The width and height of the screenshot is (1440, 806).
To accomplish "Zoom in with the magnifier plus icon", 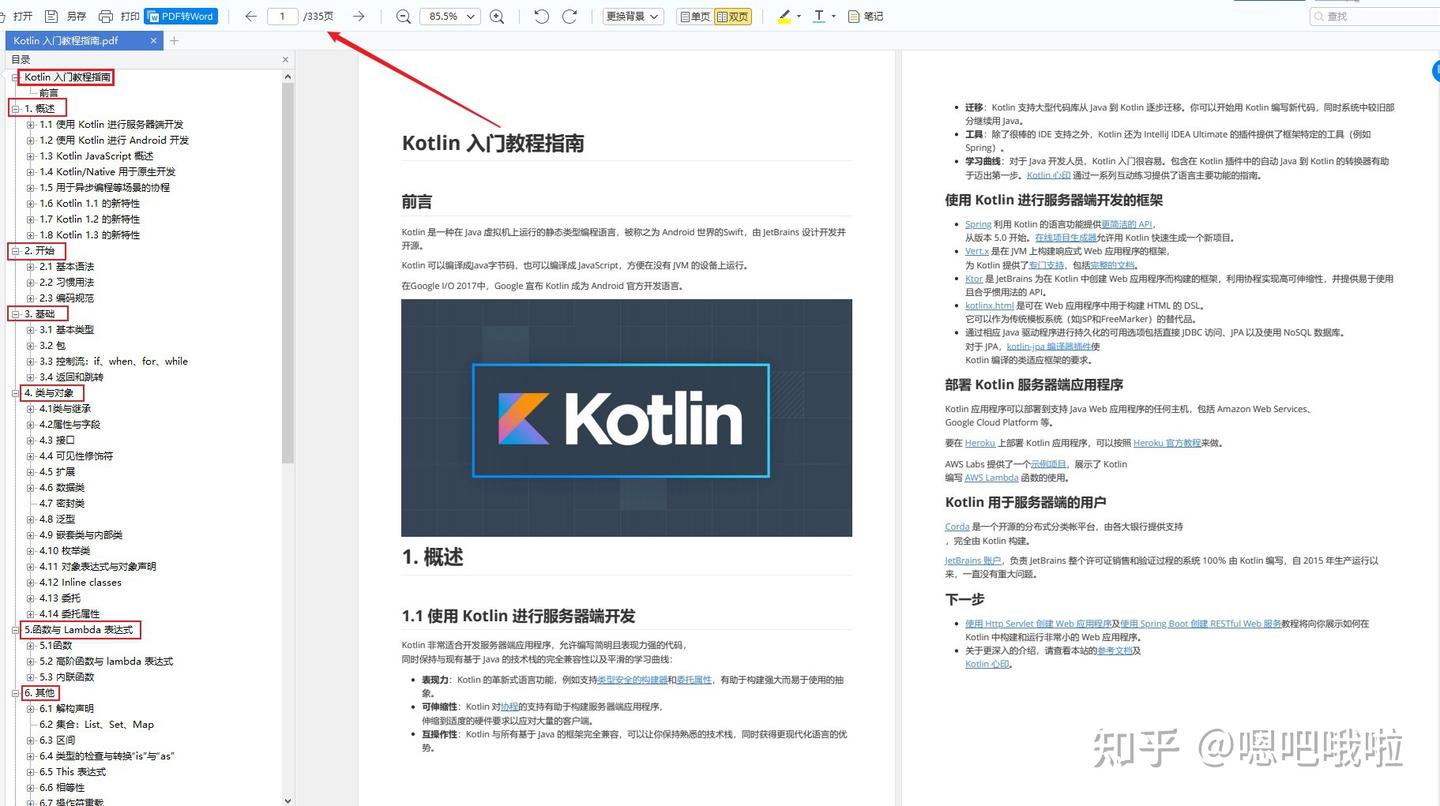I will pyautogui.click(x=496, y=16).
